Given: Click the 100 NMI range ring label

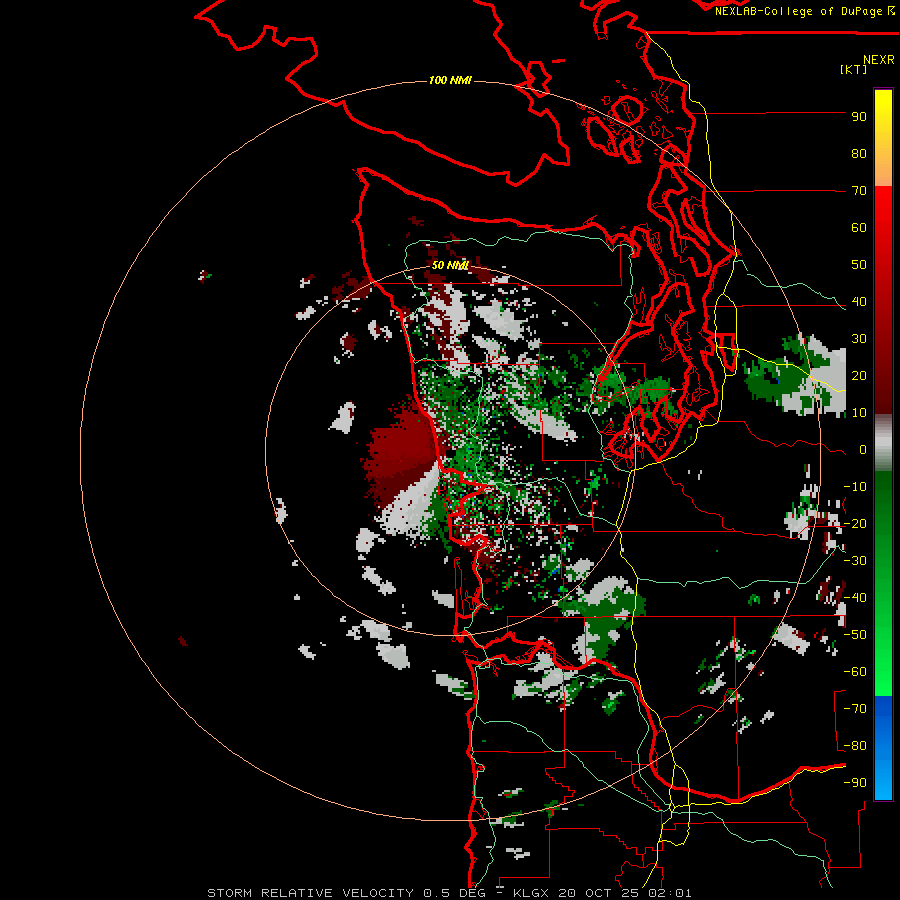Looking at the screenshot, I should (450, 80).
